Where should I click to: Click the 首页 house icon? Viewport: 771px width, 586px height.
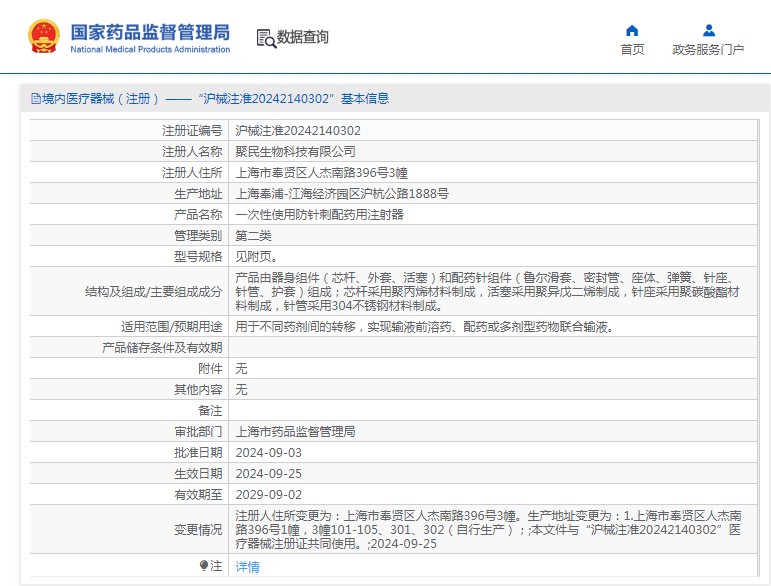[632, 30]
